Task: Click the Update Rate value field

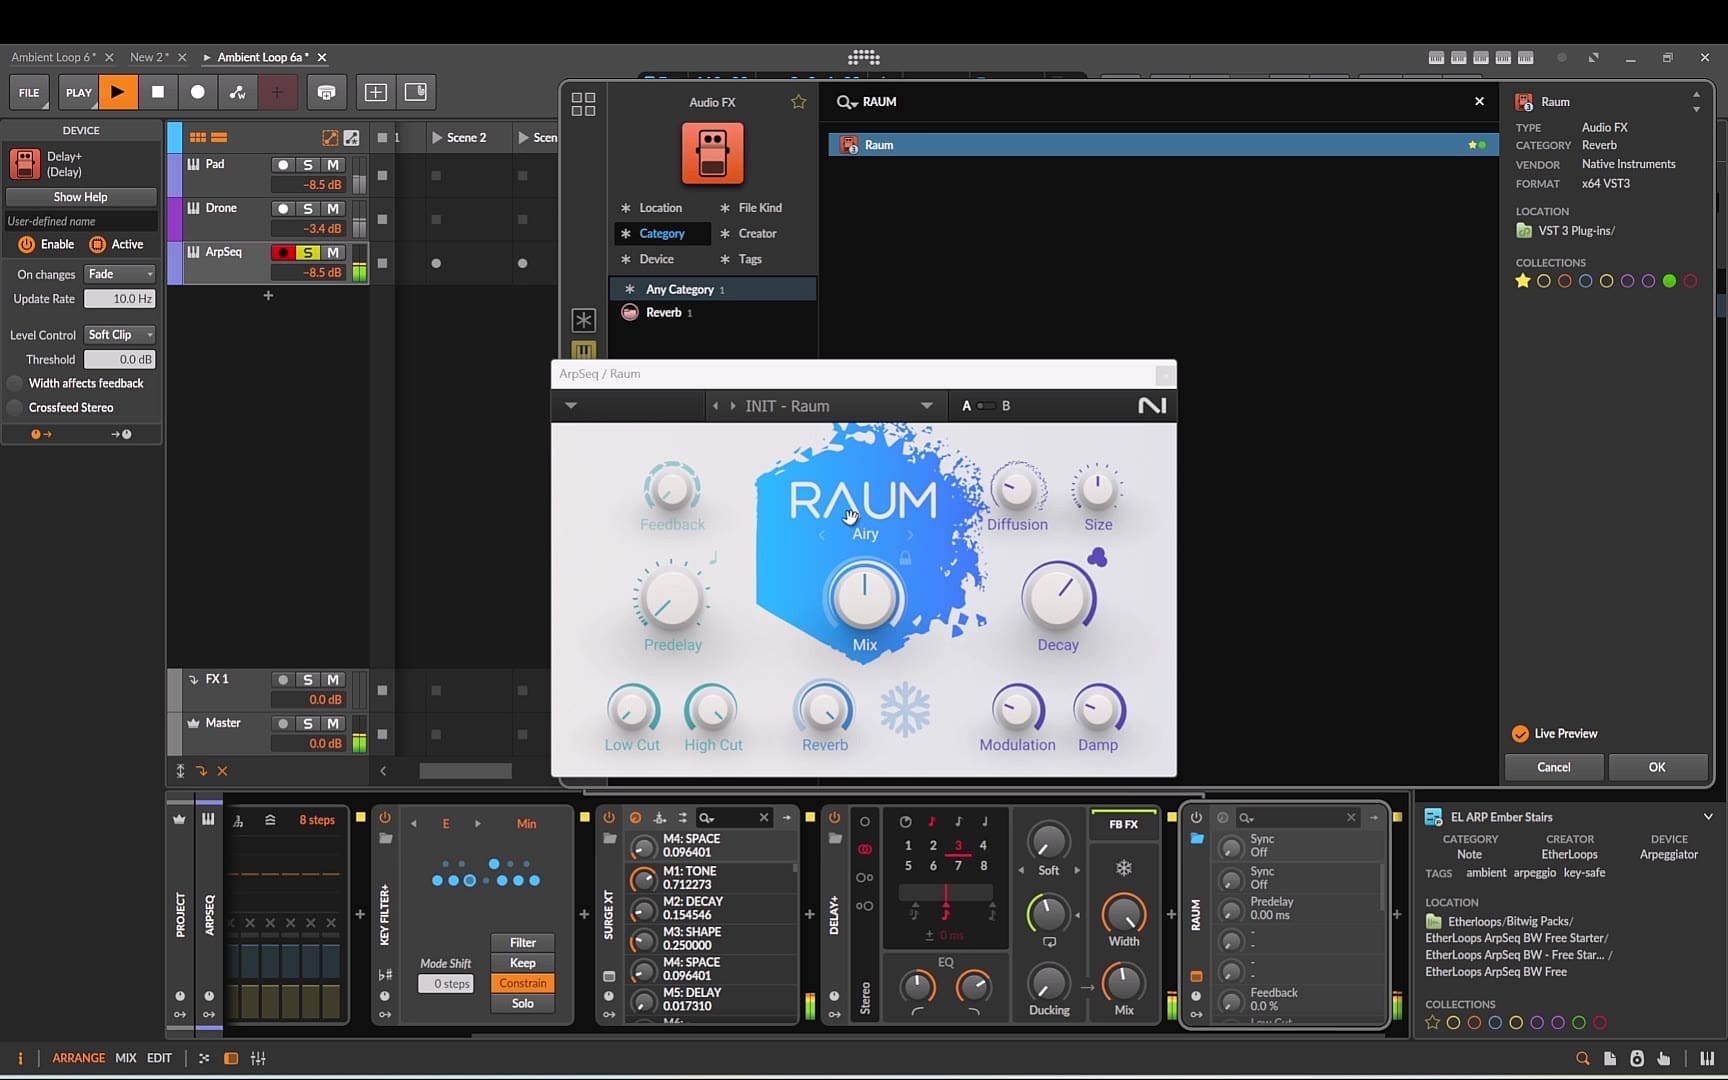Action: pyautogui.click(x=120, y=298)
